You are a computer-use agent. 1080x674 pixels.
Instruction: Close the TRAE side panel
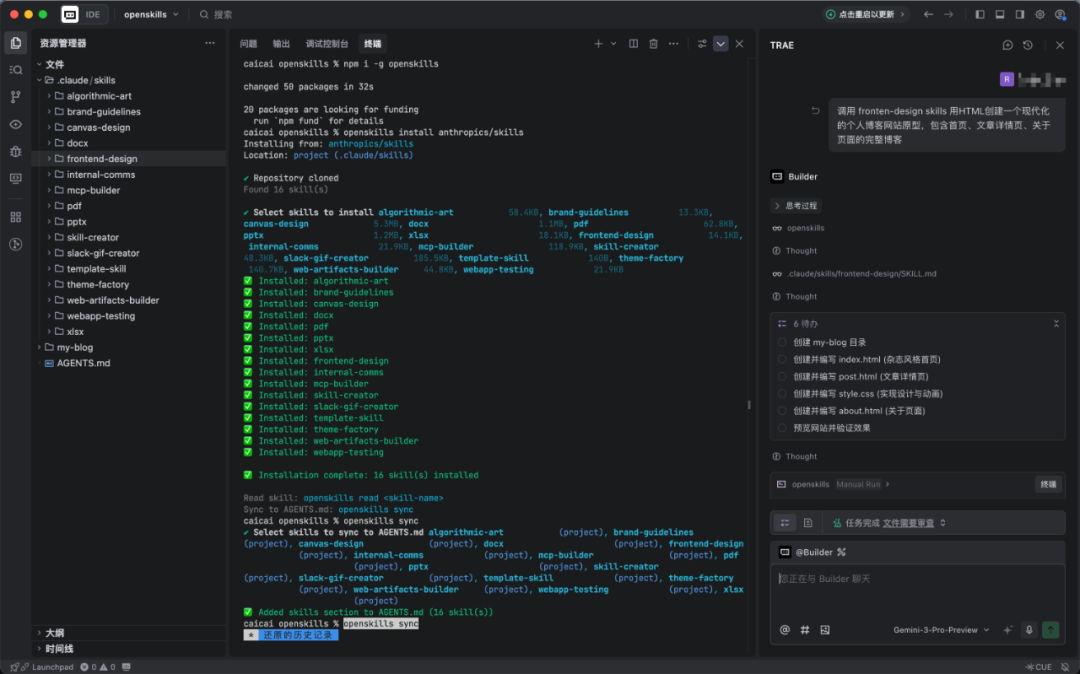tap(1059, 45)
